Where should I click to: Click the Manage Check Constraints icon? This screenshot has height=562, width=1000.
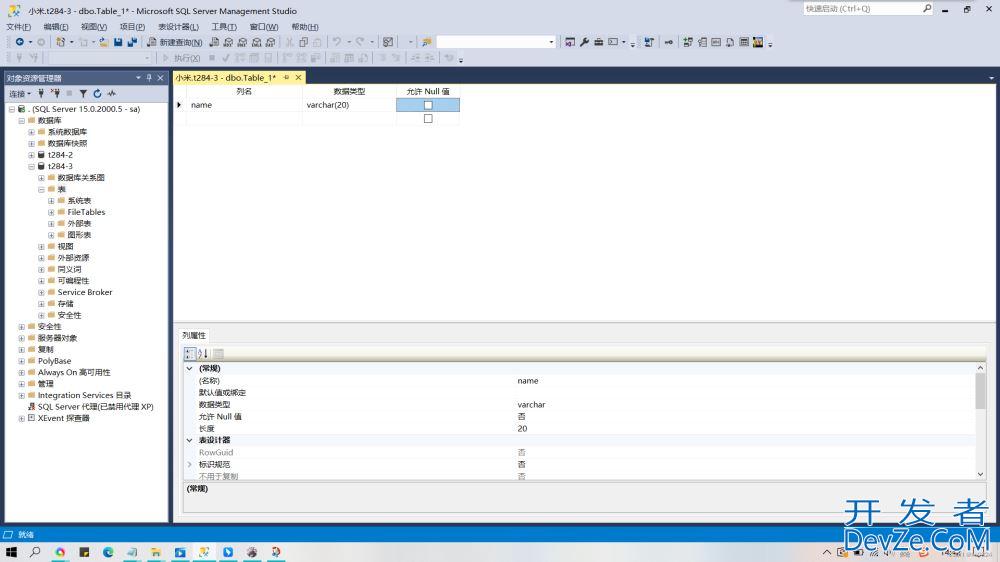(744, 42)
